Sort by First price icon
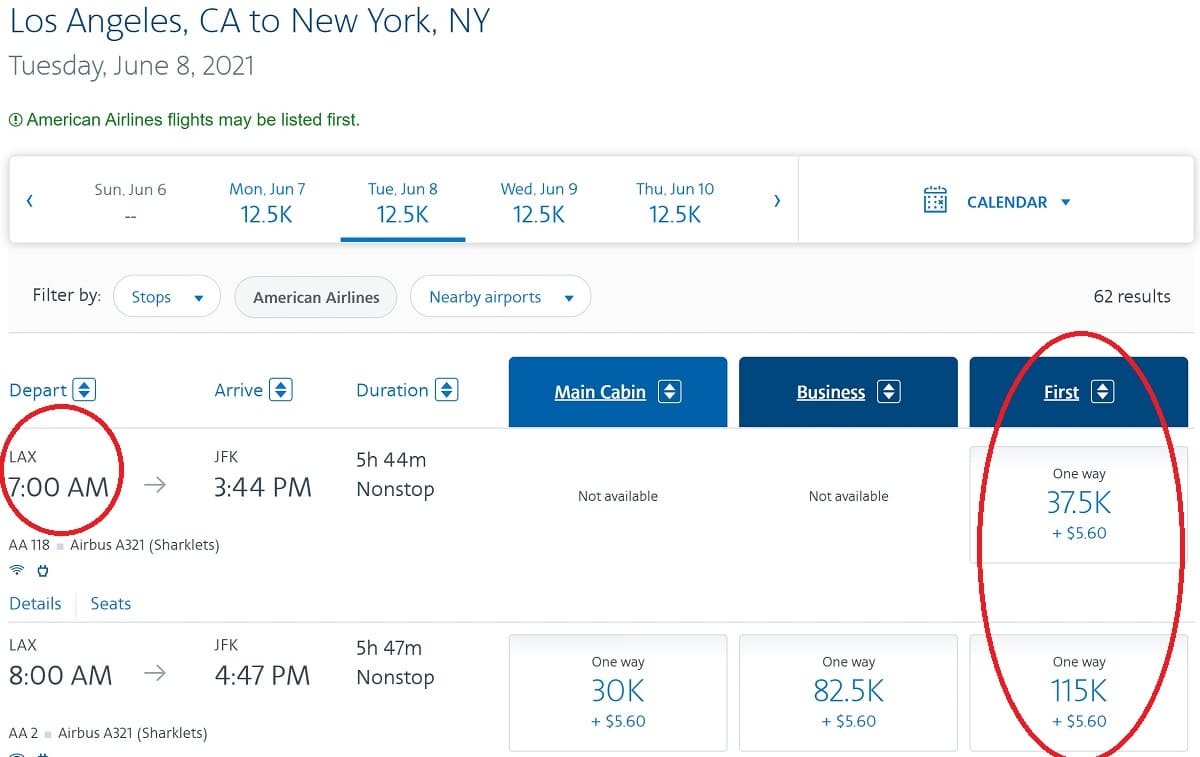The image size is (1200, 757). 1102,392
